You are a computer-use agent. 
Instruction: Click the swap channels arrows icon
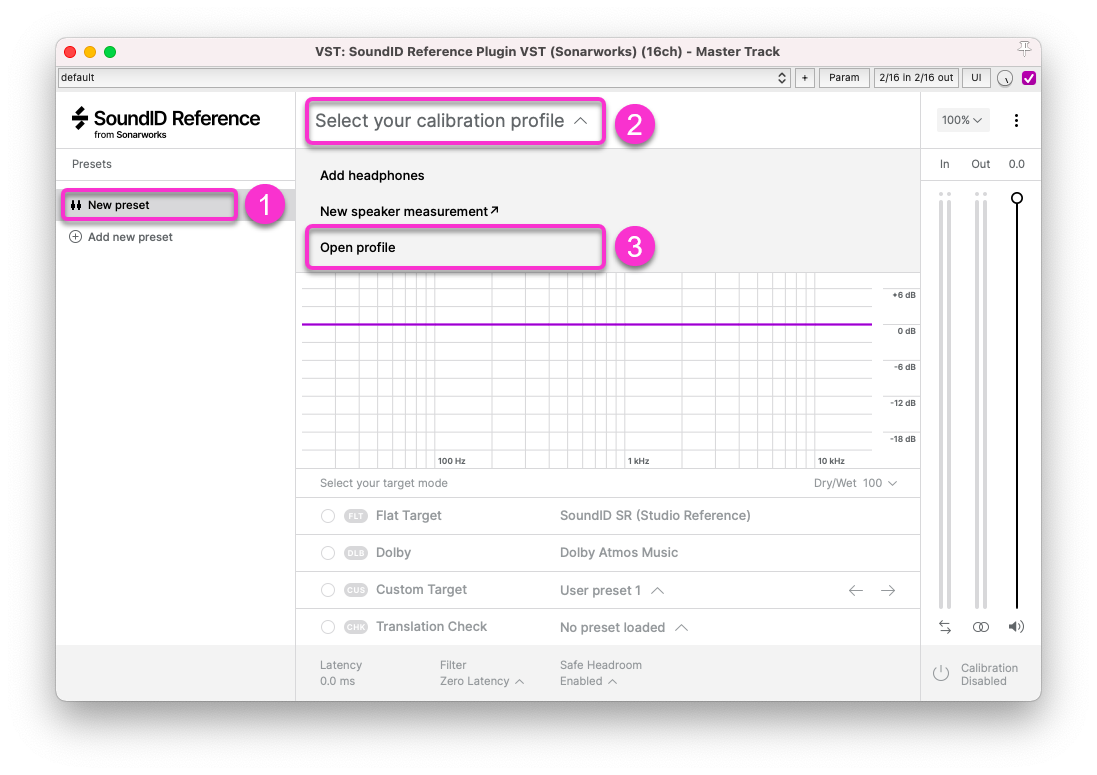(944, 627)
